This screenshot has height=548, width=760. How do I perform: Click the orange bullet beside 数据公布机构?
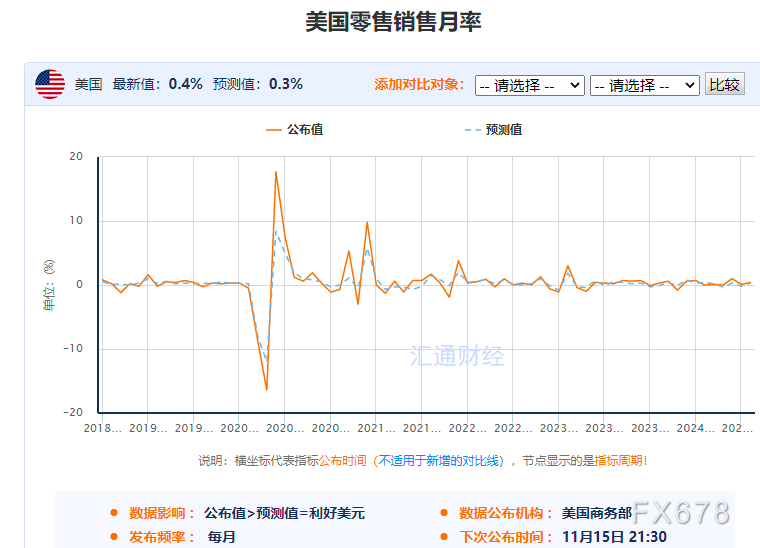[444, 514]
